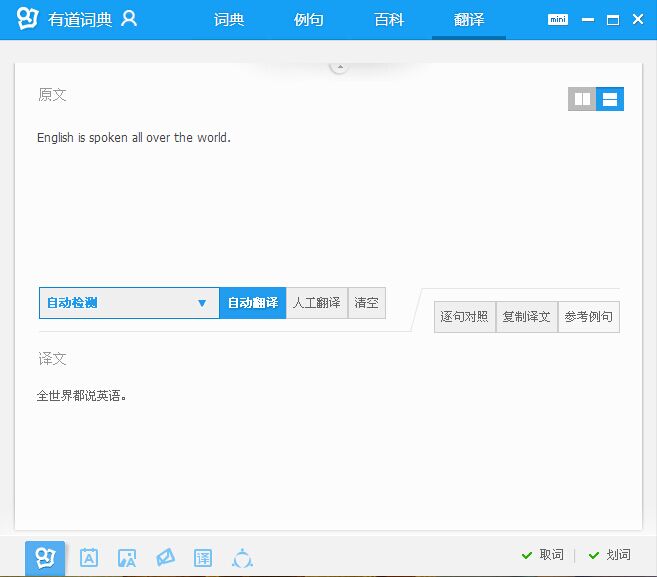The image size is (657, 577).
Task: Toggle the 划词 selection translate option
Action: pos(610,555)
